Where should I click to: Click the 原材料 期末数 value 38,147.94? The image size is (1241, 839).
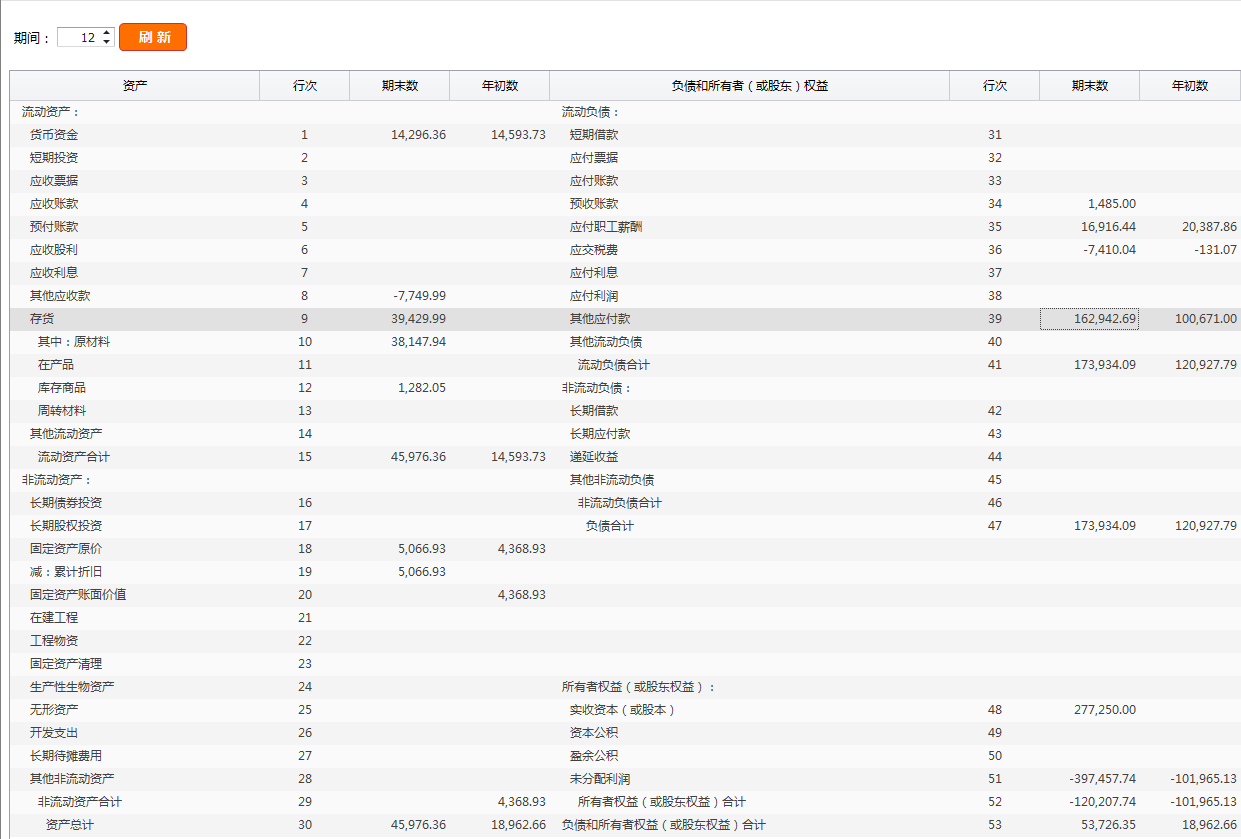tap(421, 342)
